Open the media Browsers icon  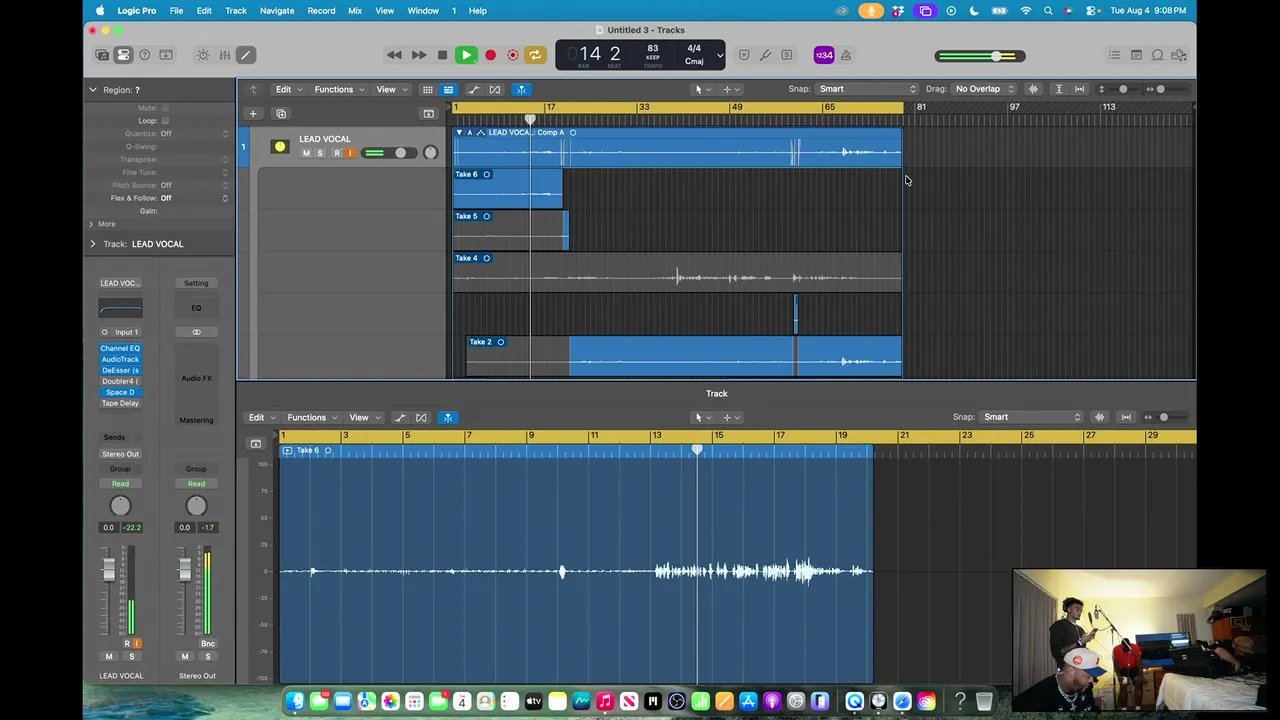pyautogui.click(x=1180, y=55)
